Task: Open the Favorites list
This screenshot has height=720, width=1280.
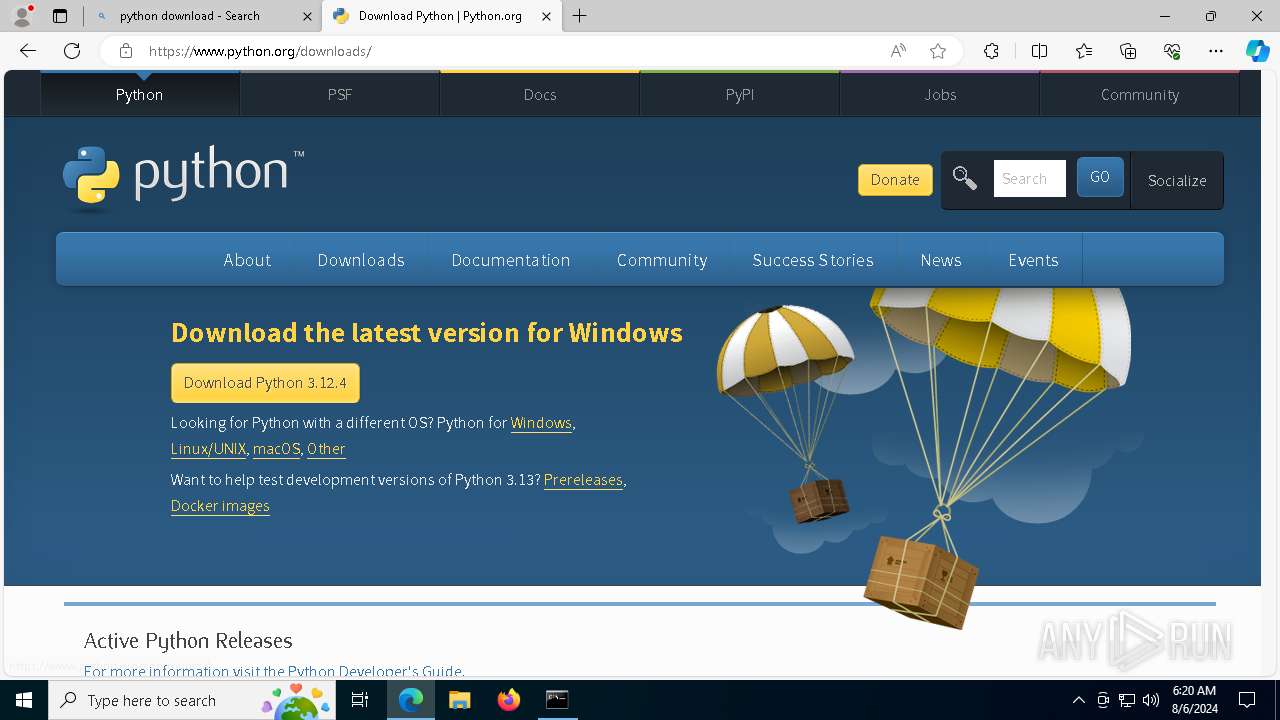Action: tap(1084, 51)
